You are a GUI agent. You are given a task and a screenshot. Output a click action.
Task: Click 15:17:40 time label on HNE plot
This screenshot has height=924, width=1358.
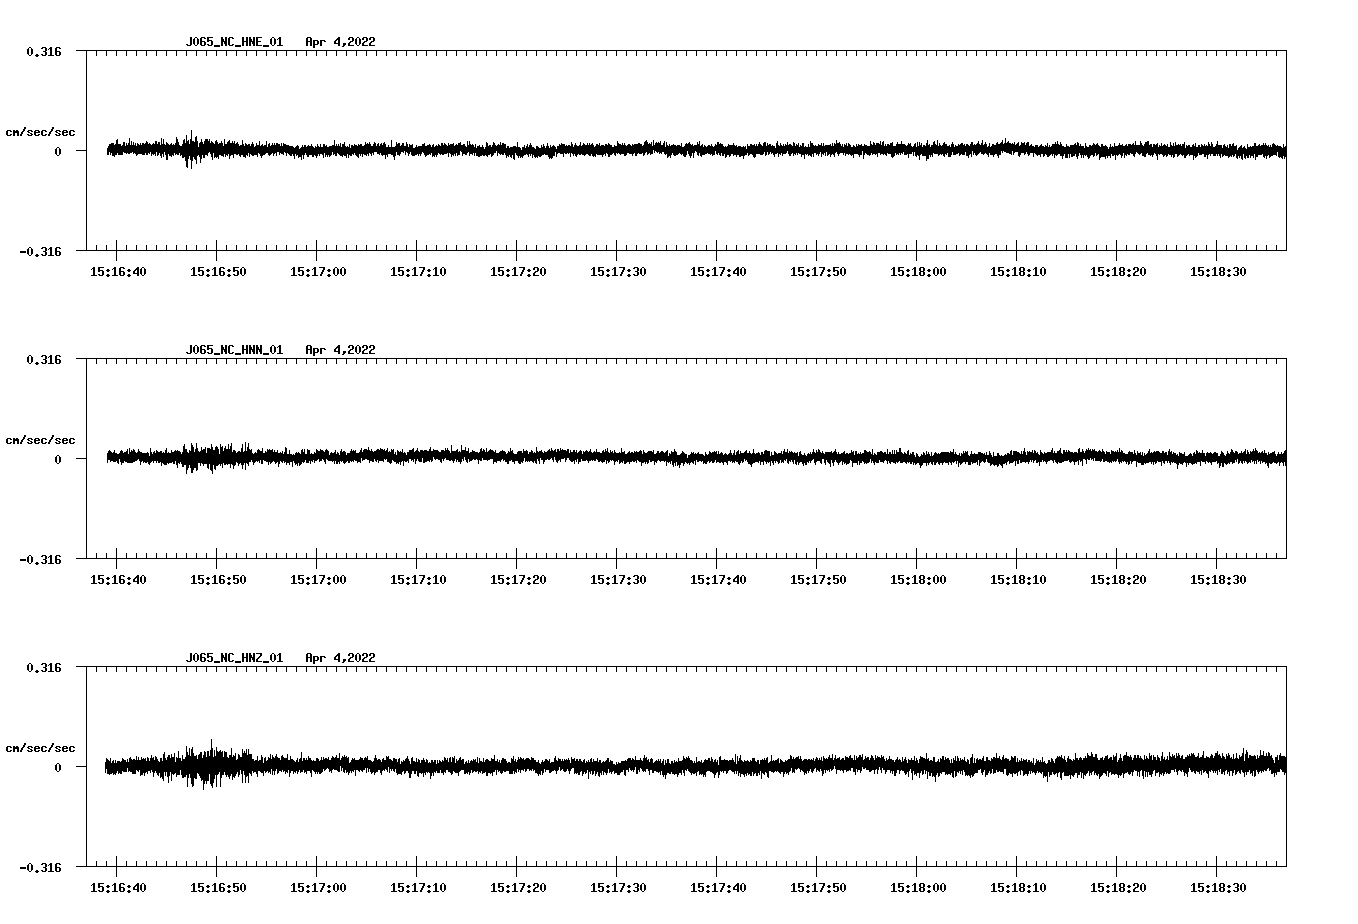718,271
